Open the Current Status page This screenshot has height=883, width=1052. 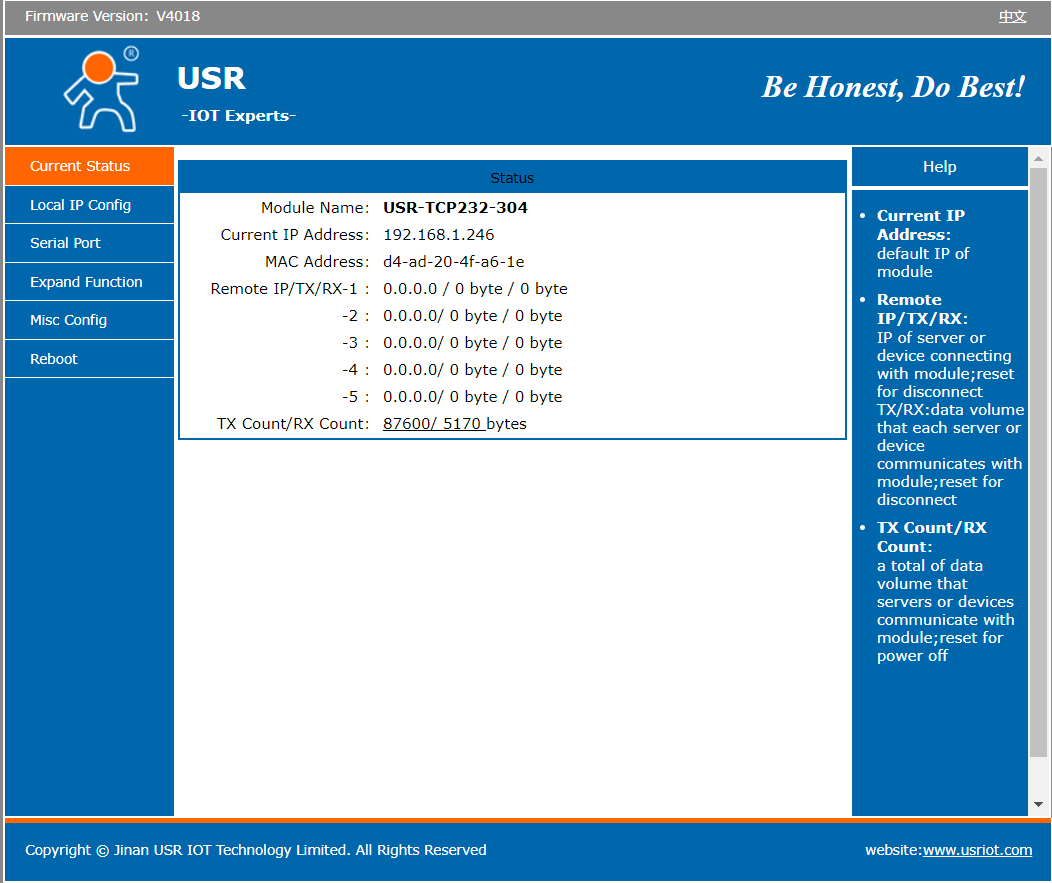89,166
